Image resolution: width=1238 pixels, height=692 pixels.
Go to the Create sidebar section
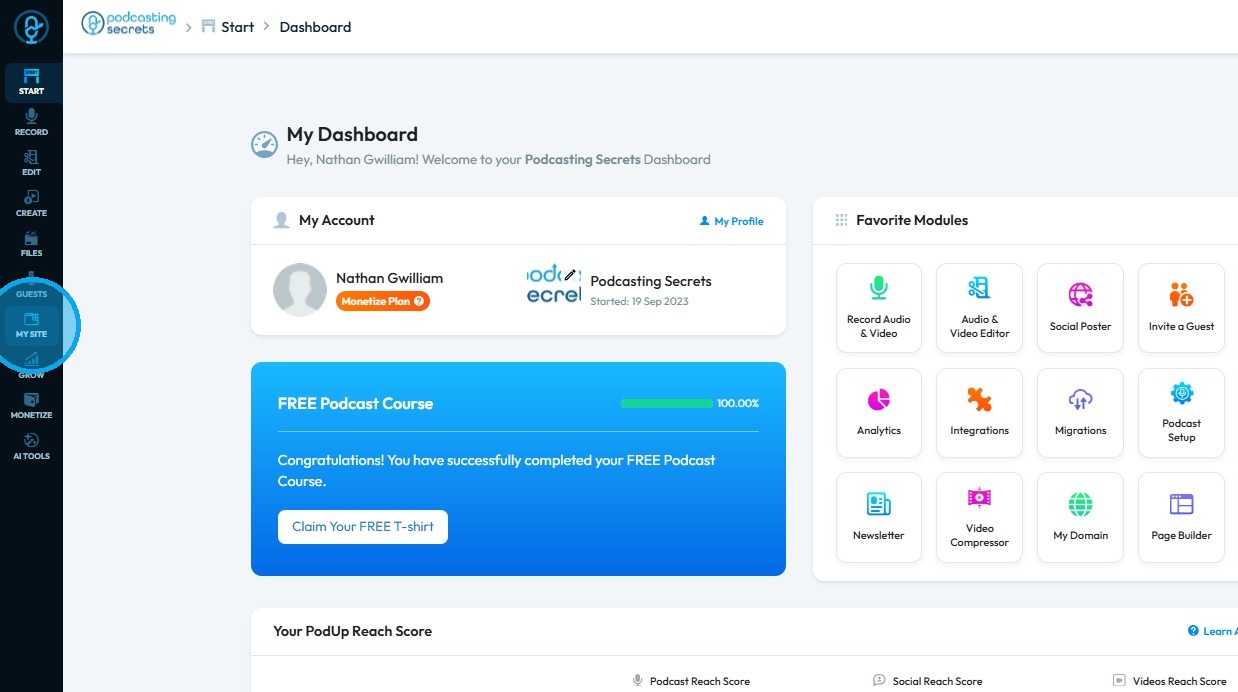pyautogui.click(x=31, y=203)
